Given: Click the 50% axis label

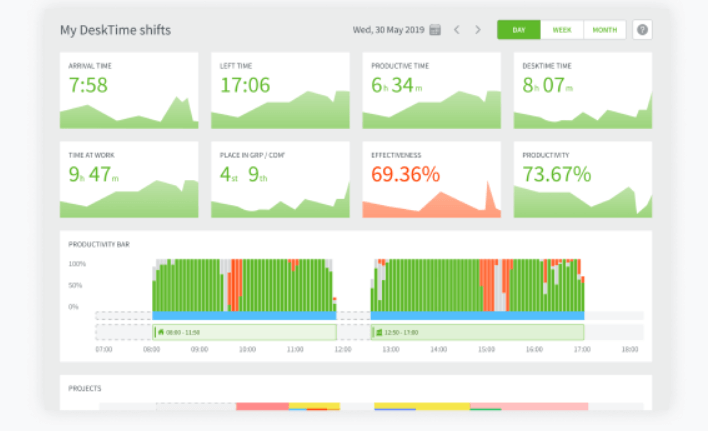Looking at the screenshot, I should [75, 285].
